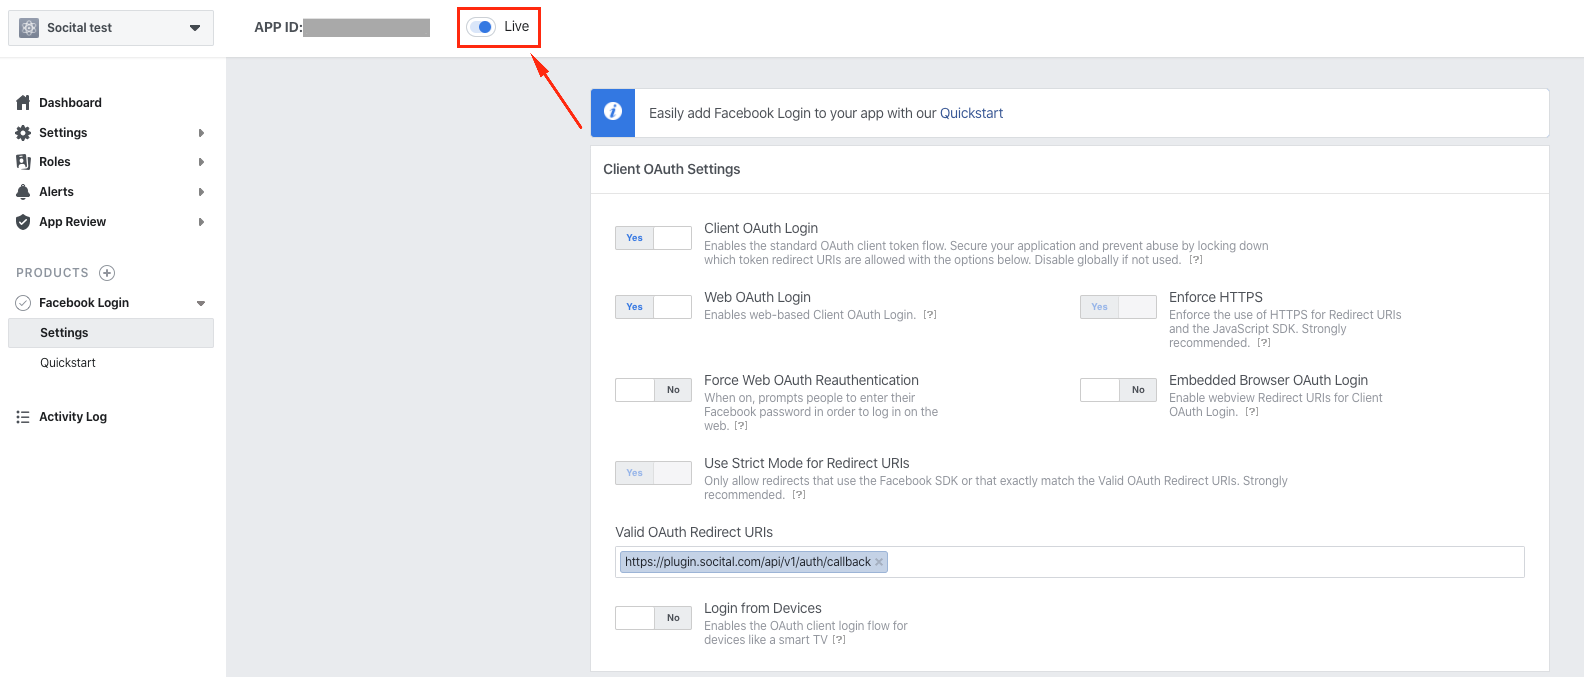Toggle Force Web OAuth Reauthentication switch
The height and width of the screenshot is (677, 1584).
(653, 390)
